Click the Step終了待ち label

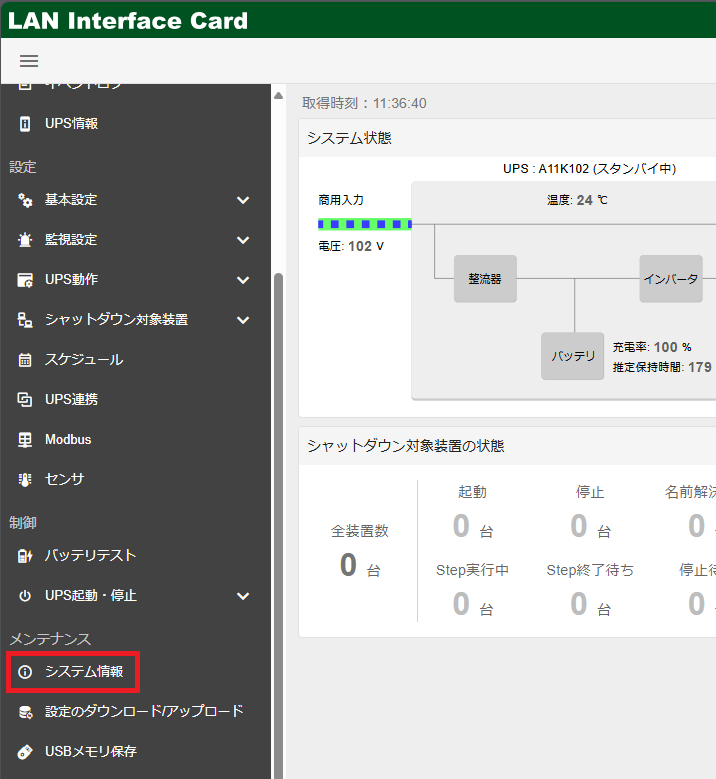(x=590, y=570)
